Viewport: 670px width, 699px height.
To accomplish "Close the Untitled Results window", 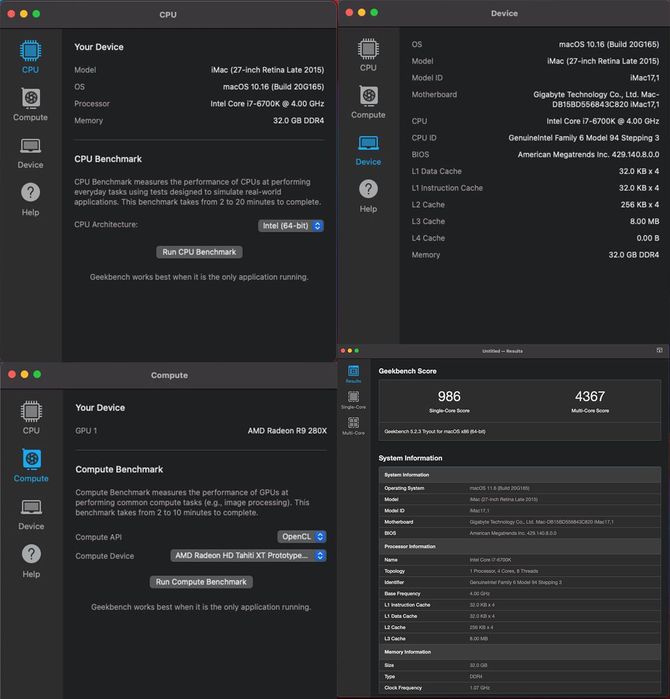I will tap(343, 351).
